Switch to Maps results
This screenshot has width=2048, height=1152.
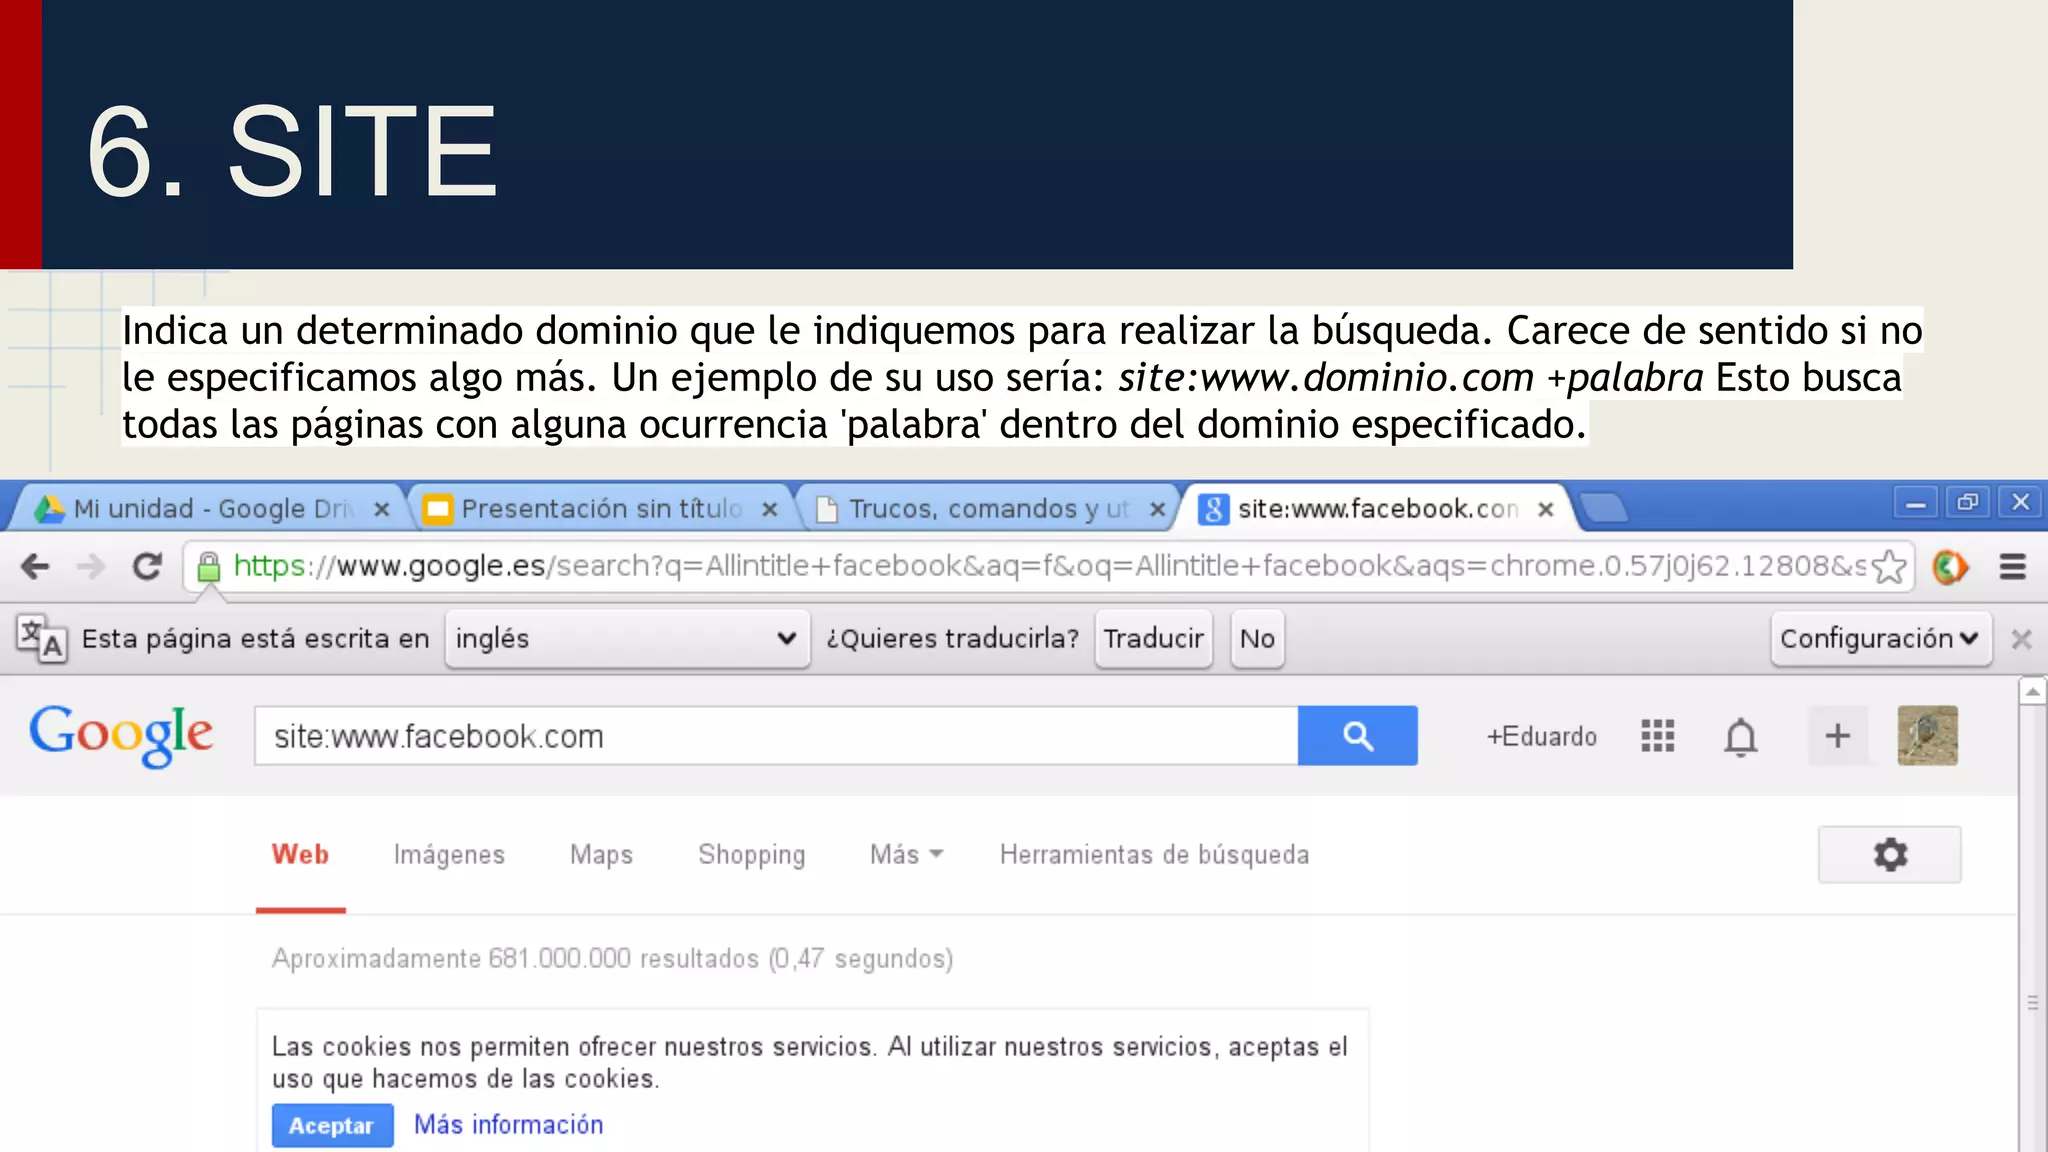click(601, 855)
